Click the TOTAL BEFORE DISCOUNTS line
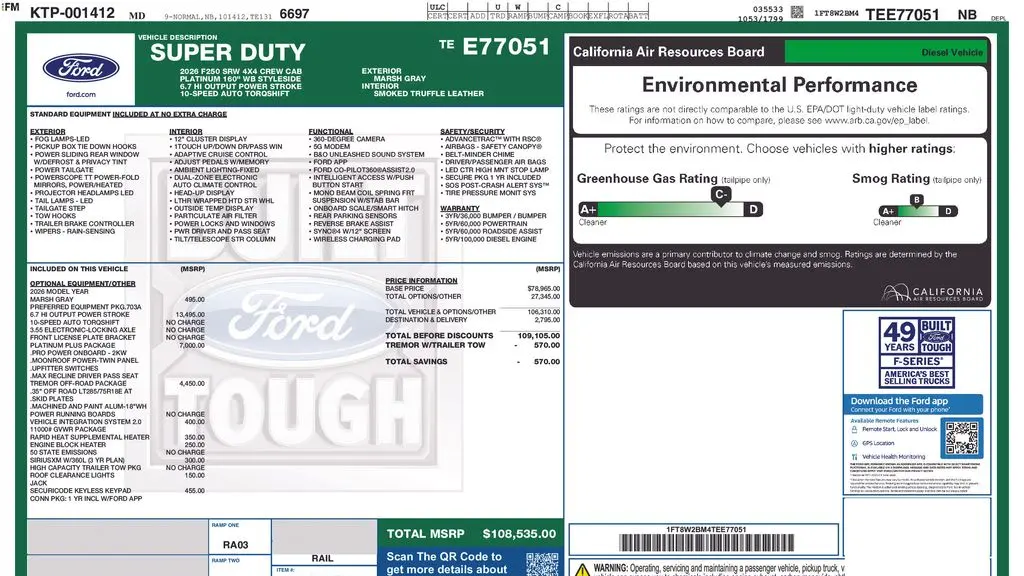The width and height of the screenshot is (1024, 576). point(472,336)
